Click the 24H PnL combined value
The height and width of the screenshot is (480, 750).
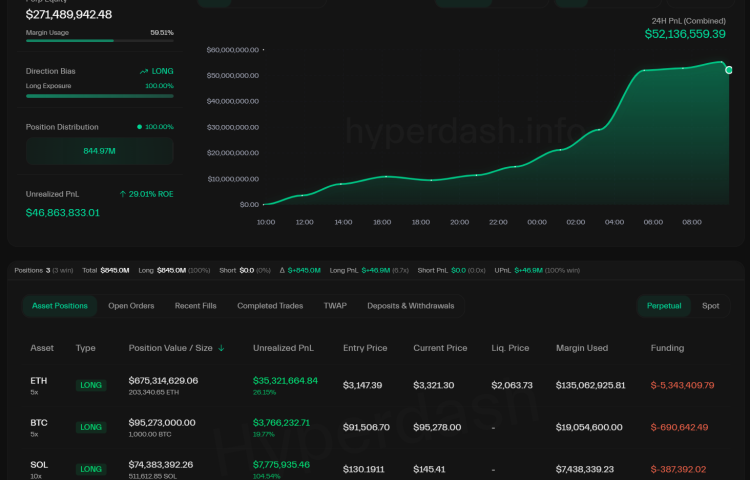(x=685, y=34)
